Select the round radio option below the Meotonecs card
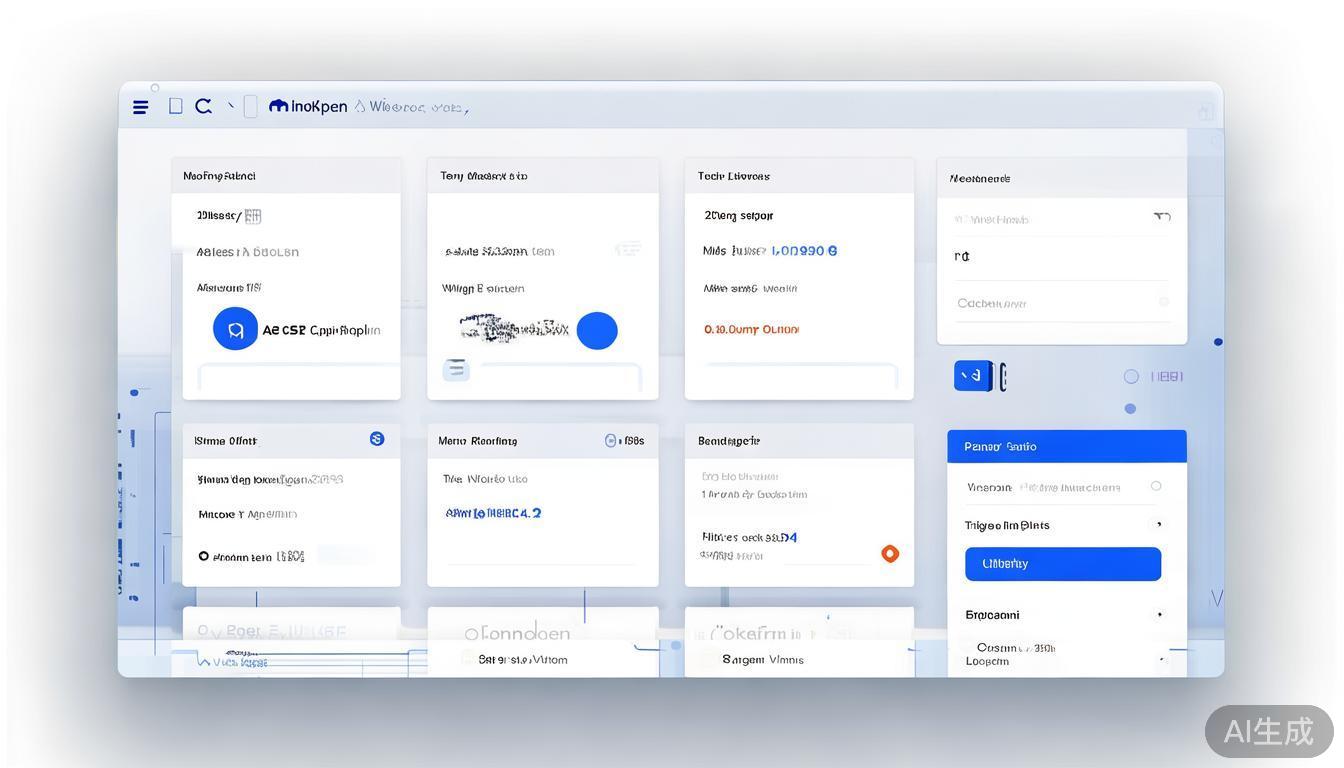Image resolution: width=1344 pixels, height=768 pixels. [x=1131, y=377]
